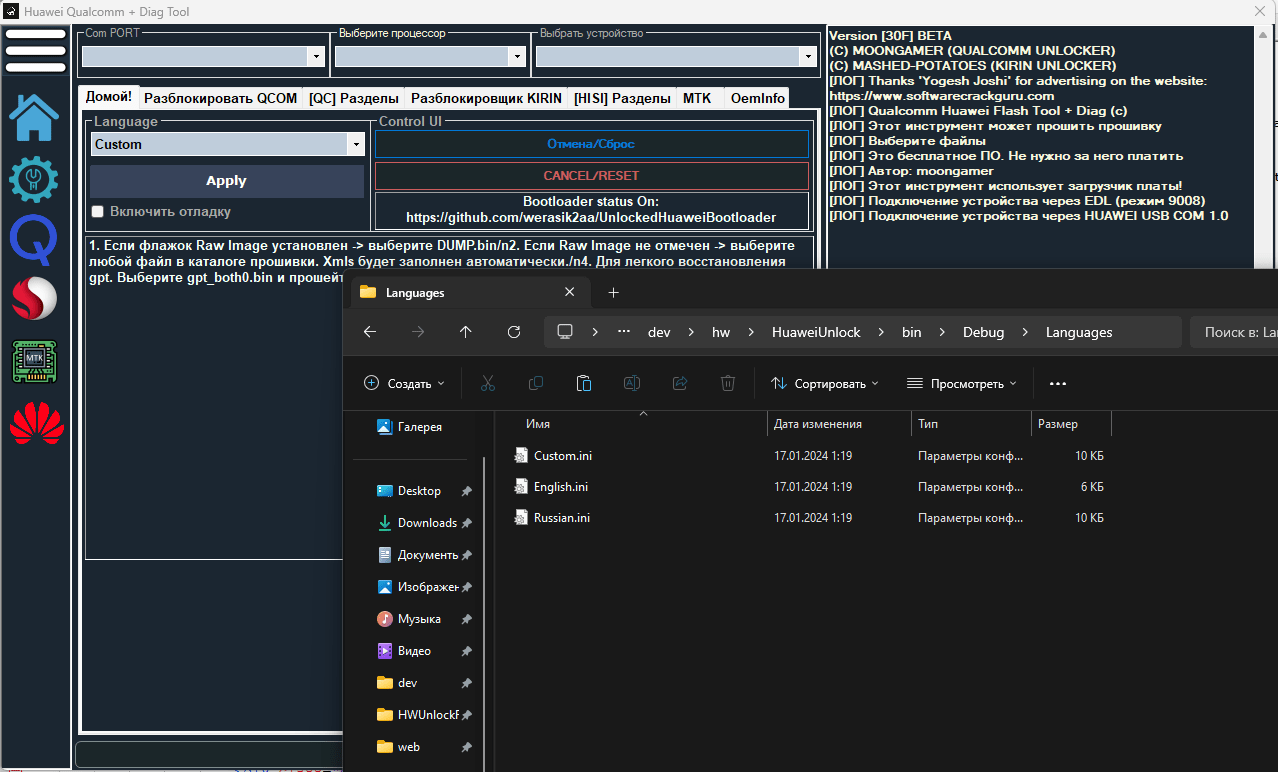1278x772 pixels.
Task: Click the Cut scissors icon in Explorer toolbar
Action: 488,383
